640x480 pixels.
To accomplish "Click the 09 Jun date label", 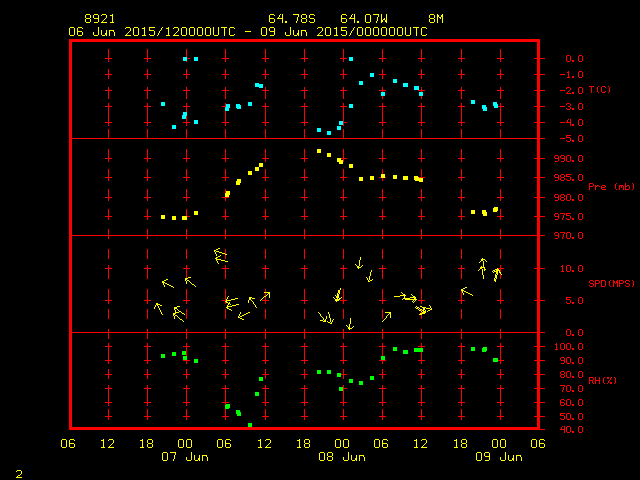I will tap(499, 457).
